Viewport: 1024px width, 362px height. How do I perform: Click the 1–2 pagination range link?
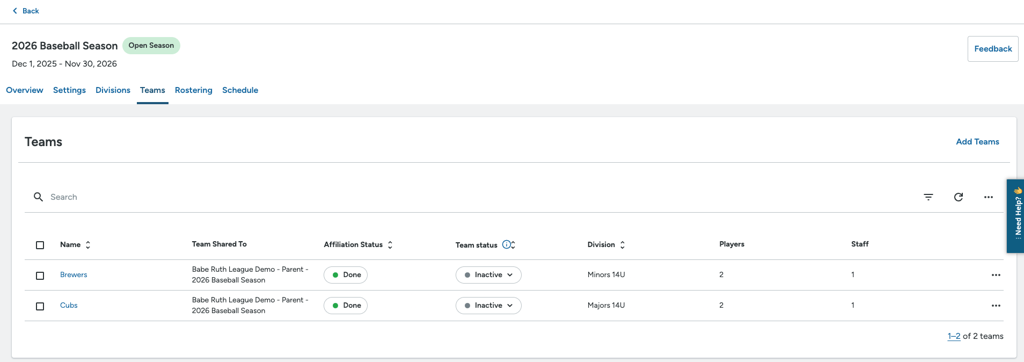953,337
